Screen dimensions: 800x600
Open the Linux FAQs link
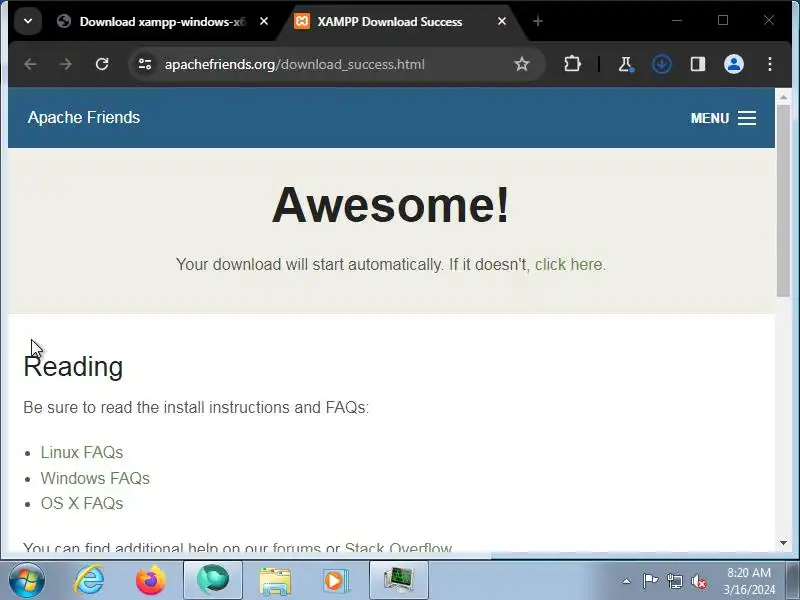pyautogui.click(x=82, y=452)
